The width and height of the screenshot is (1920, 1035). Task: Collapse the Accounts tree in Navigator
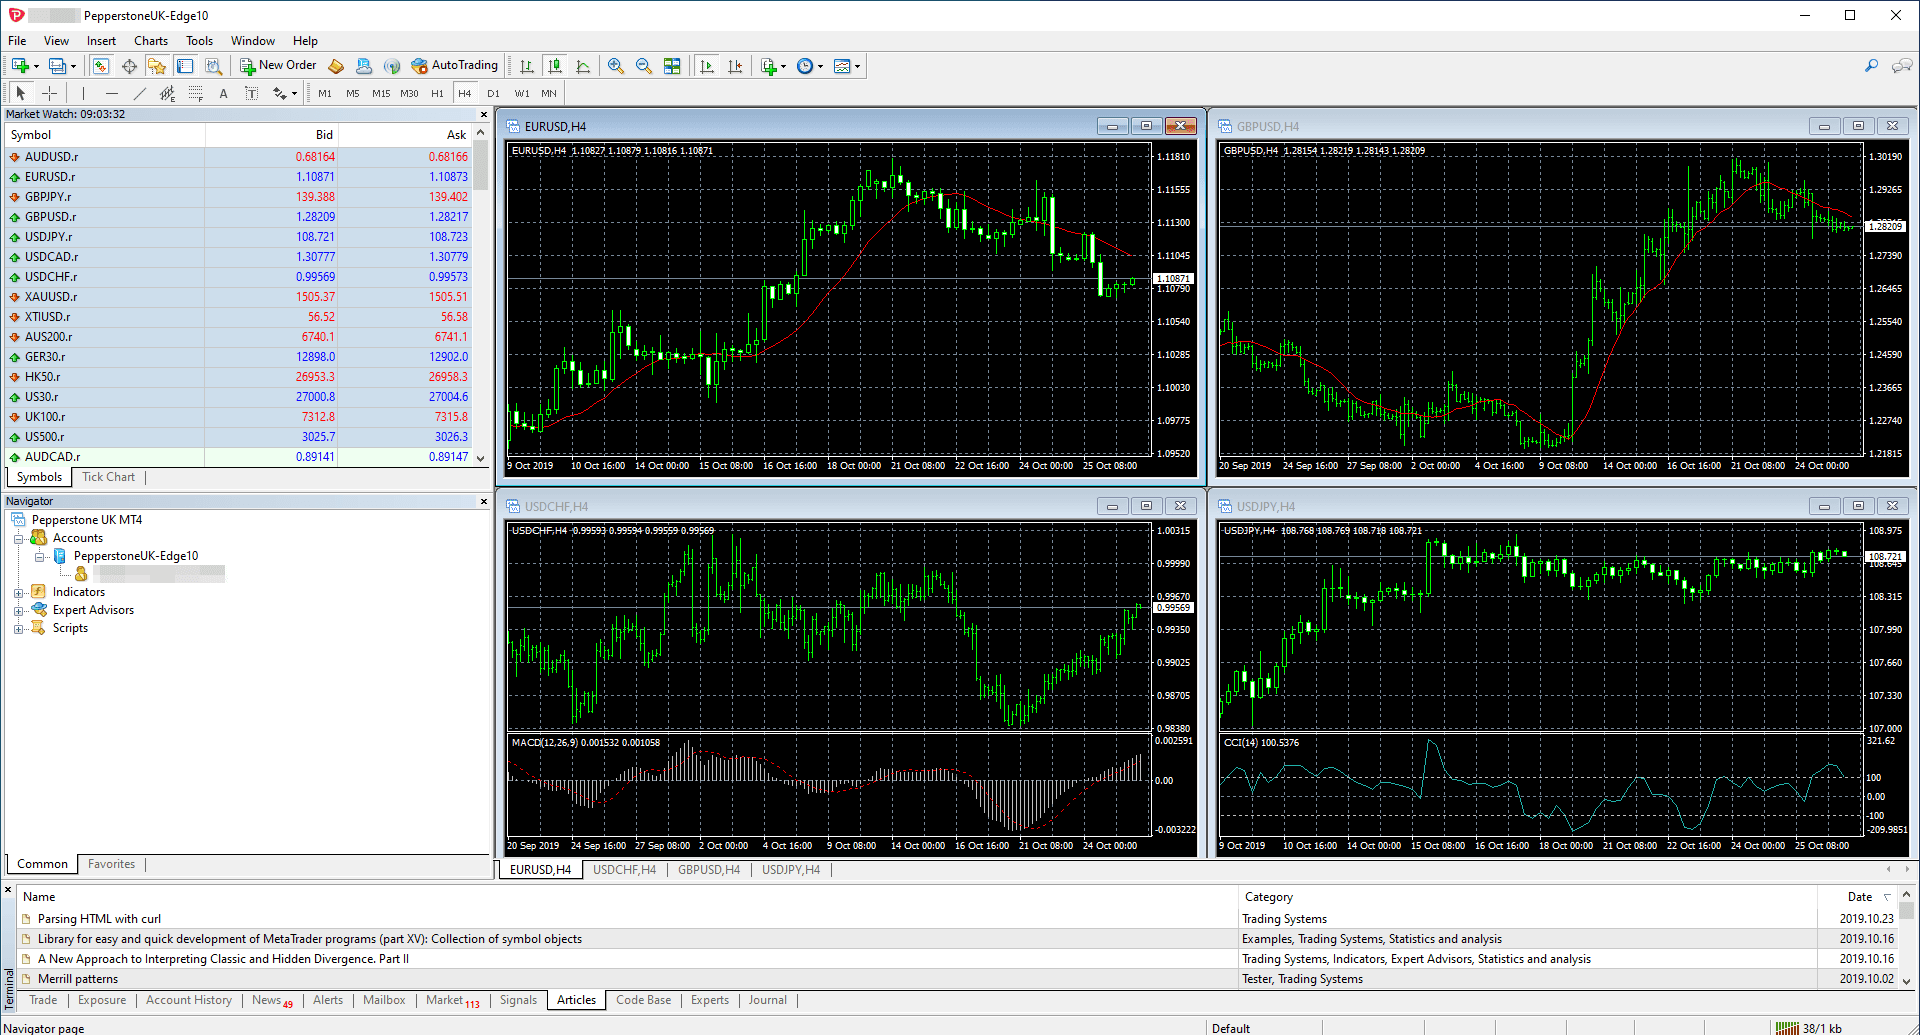click(x=20, y=537)
